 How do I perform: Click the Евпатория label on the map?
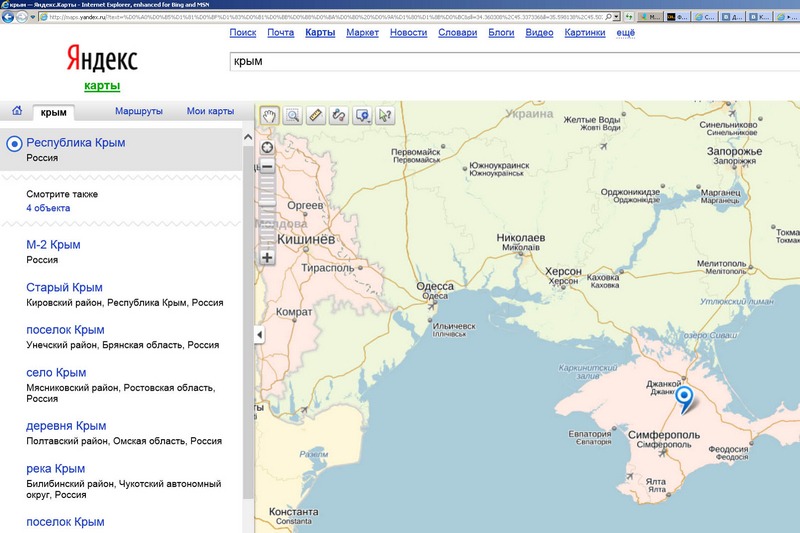(590, 434)
